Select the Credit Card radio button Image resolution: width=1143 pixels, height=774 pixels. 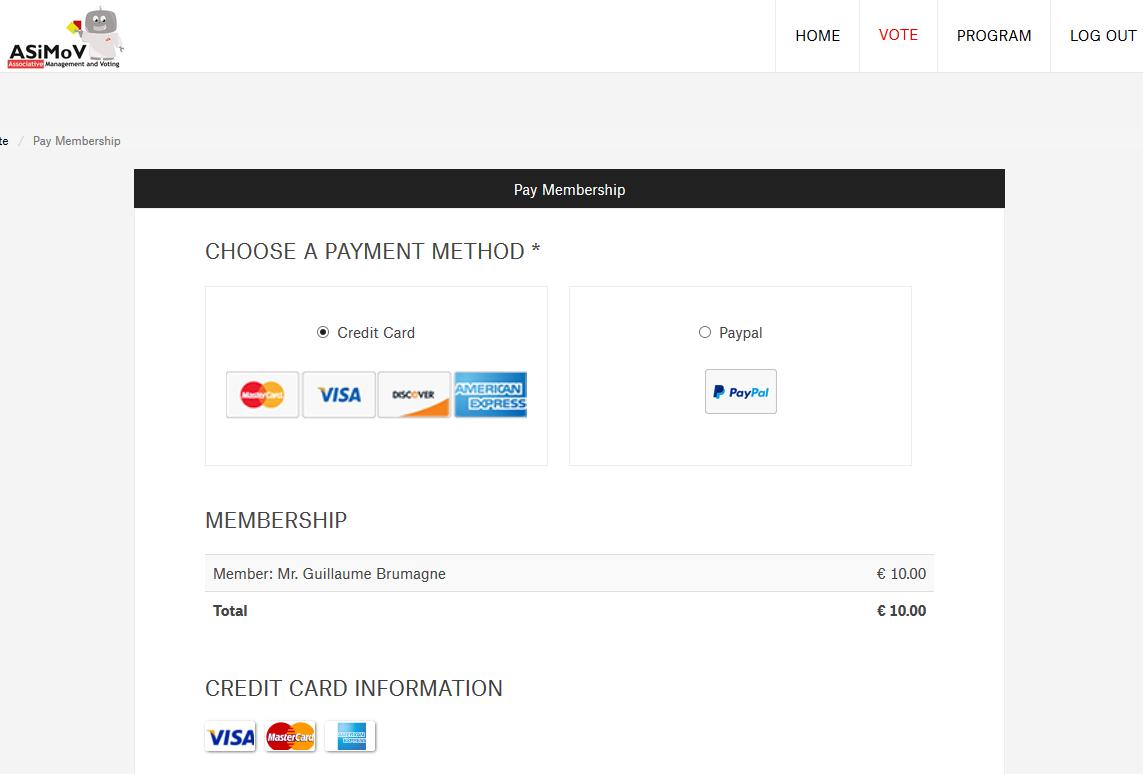click(x=323, y=332)
